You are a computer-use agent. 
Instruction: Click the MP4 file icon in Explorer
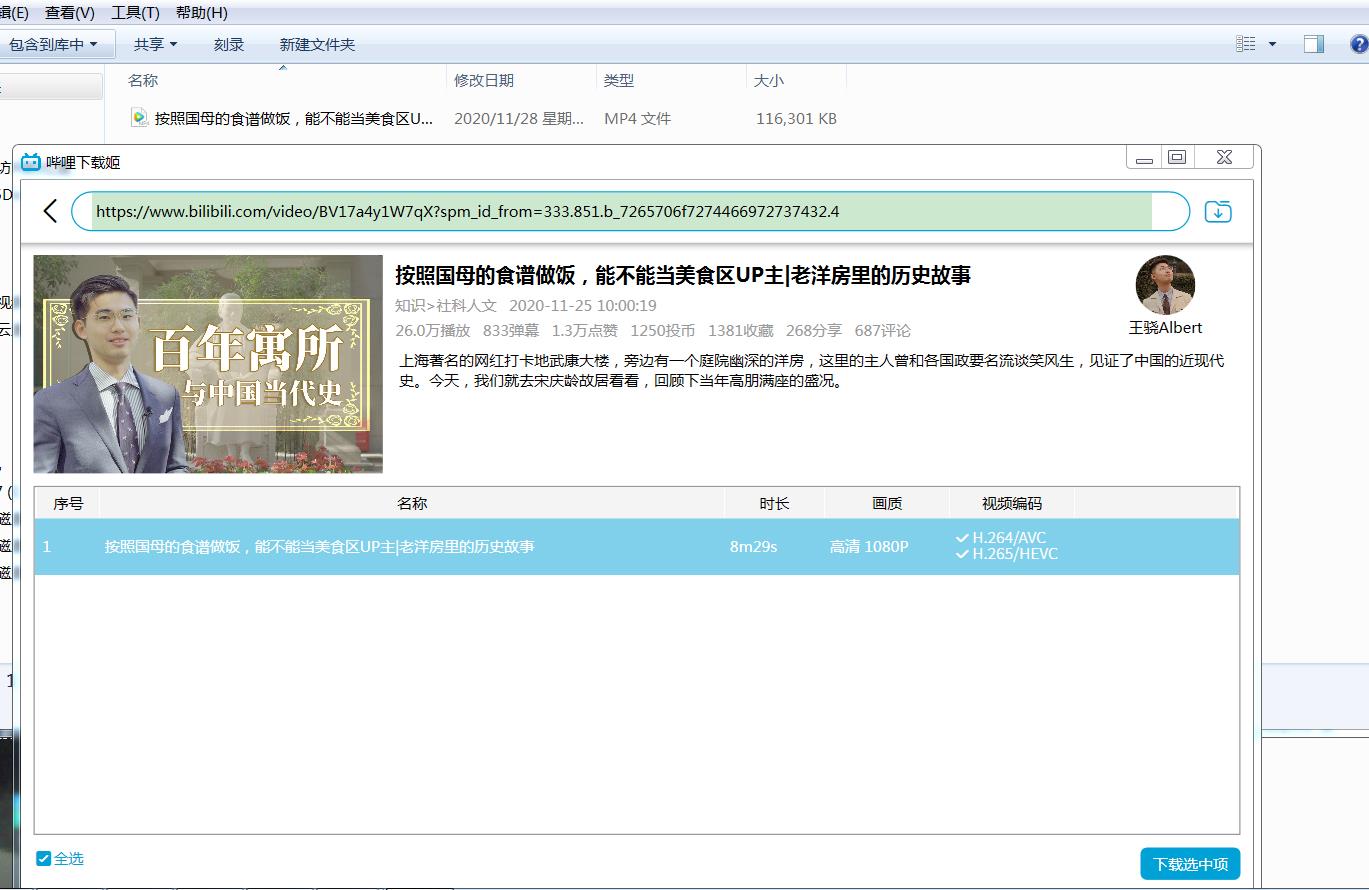(139, 118)
